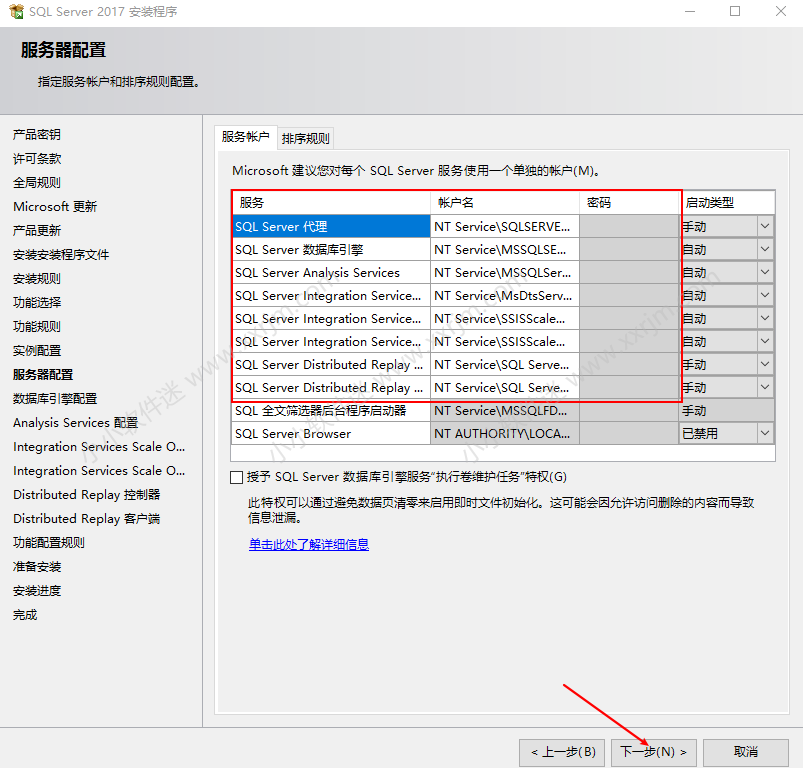
Task: Open the 单击此处了解详细信息 link
Action: [309, 544]
